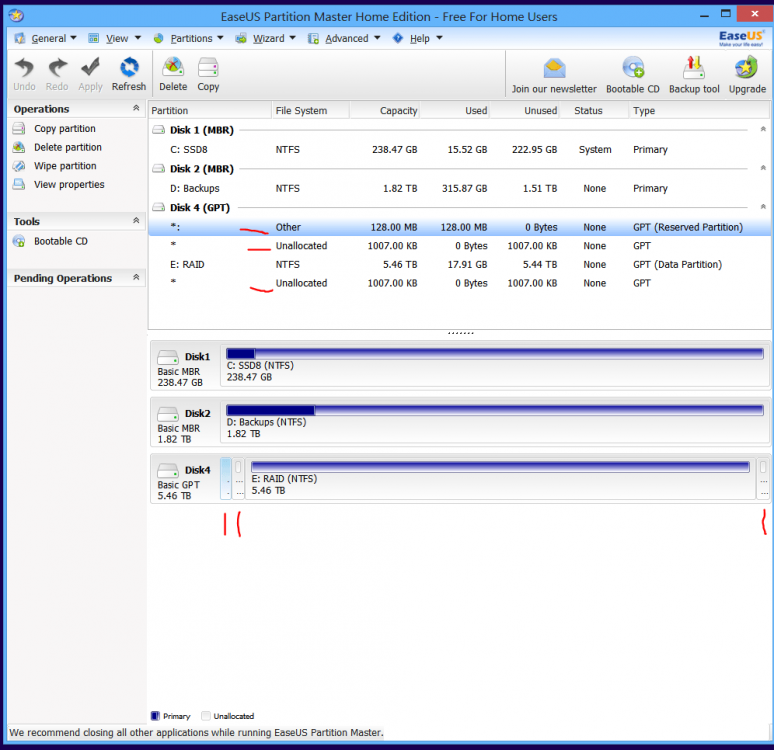Open the View menu

115,39
